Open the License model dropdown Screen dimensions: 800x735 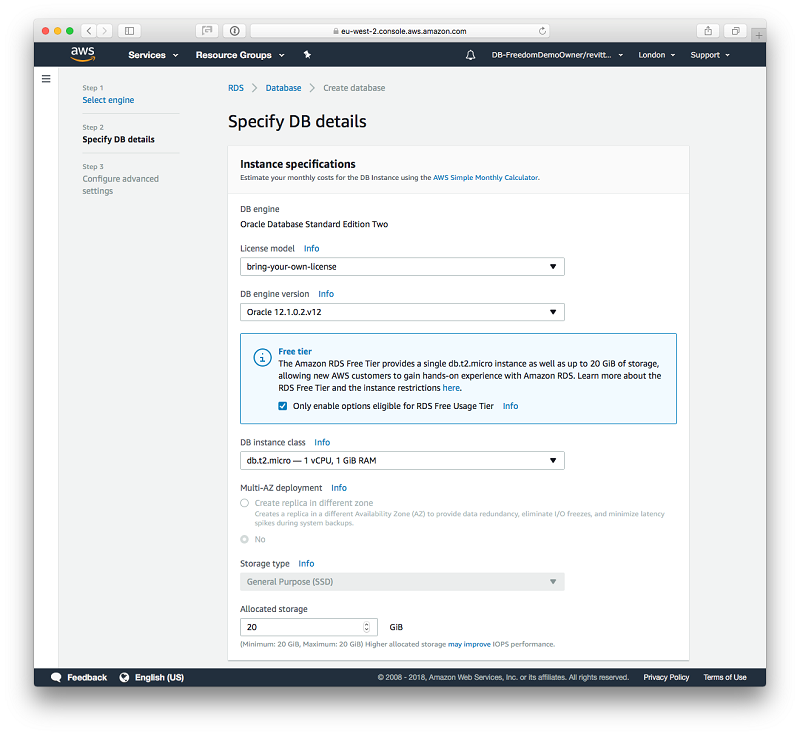[402, 267]
